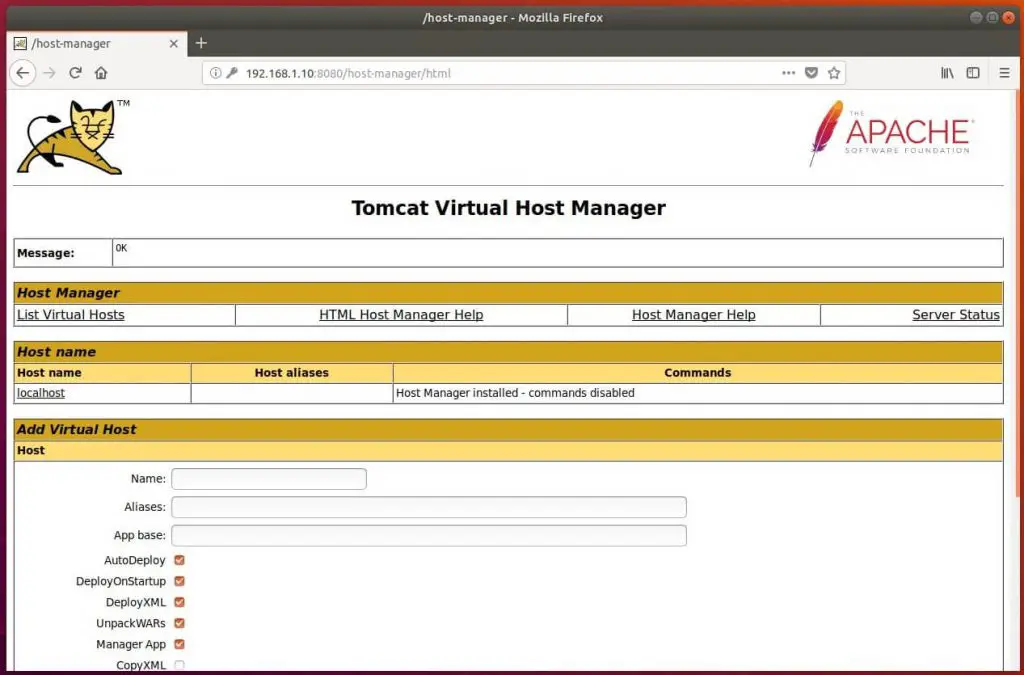The image size is (1024, 675).
Task: Click the 'Host Manager installed - commands disabled' text
Action: (515, 393)
